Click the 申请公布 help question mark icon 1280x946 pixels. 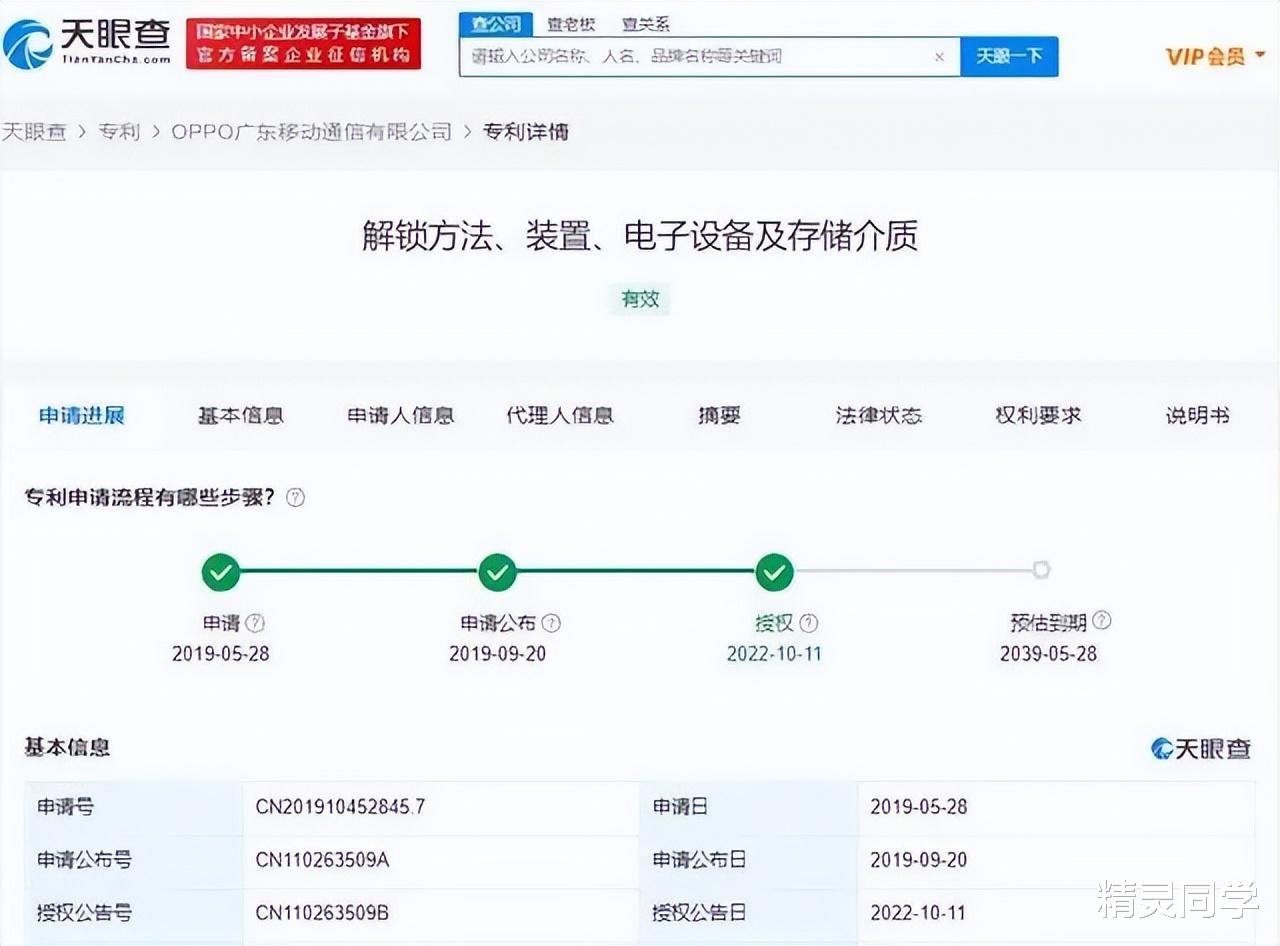[x=551, y=622]
